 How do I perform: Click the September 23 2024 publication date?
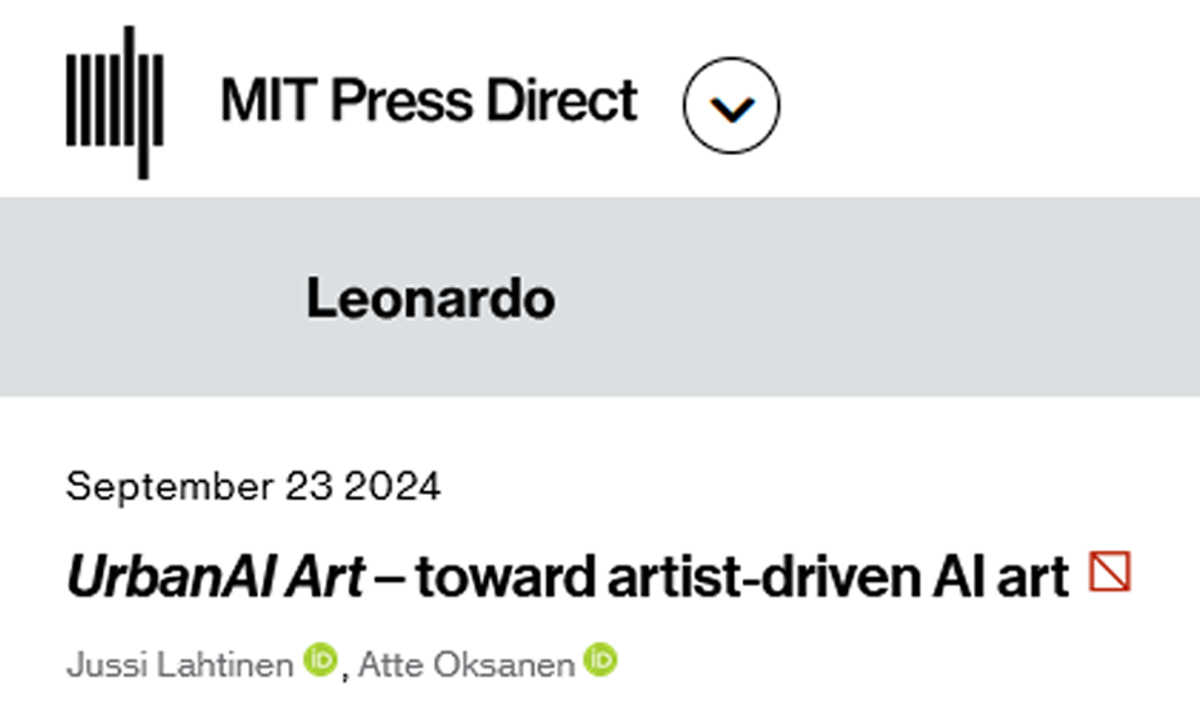pyautogui.click(x=252, y=487)
